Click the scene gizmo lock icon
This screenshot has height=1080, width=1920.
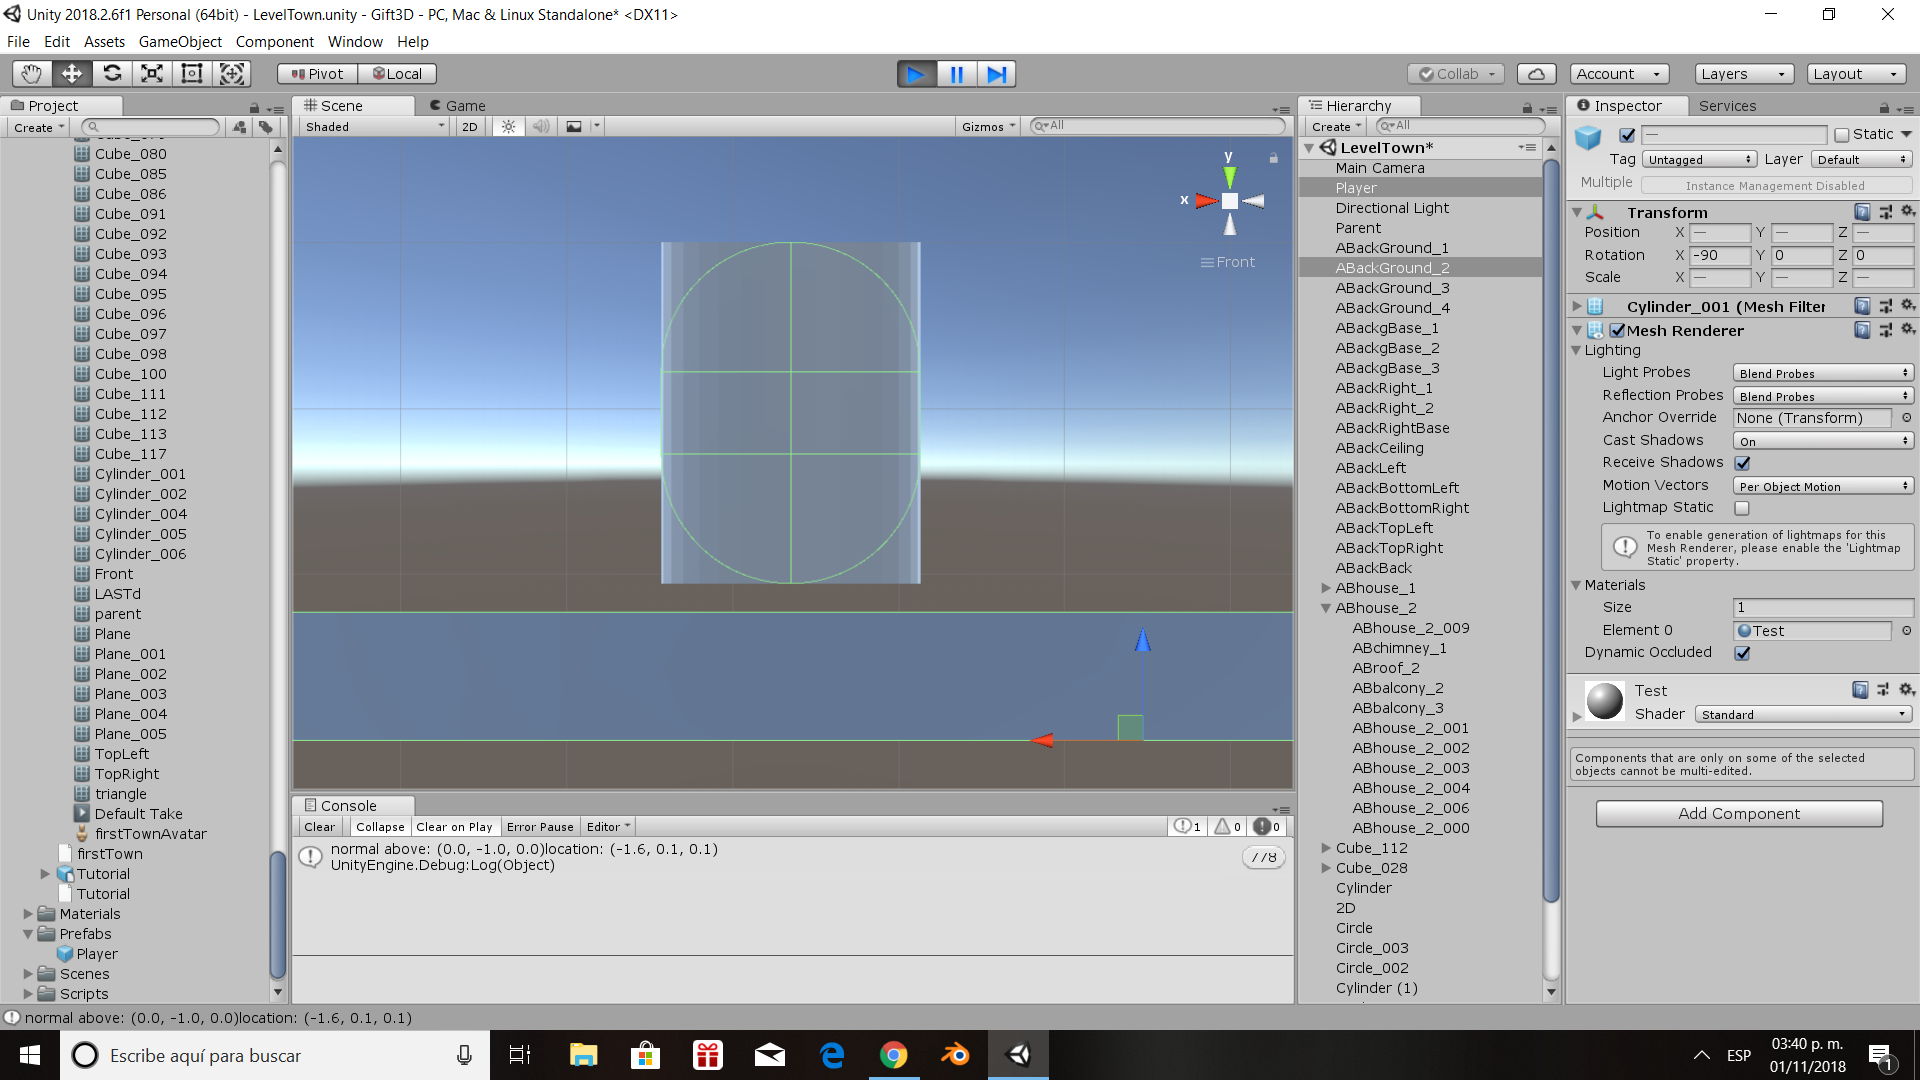click(x=1273, y=158)
